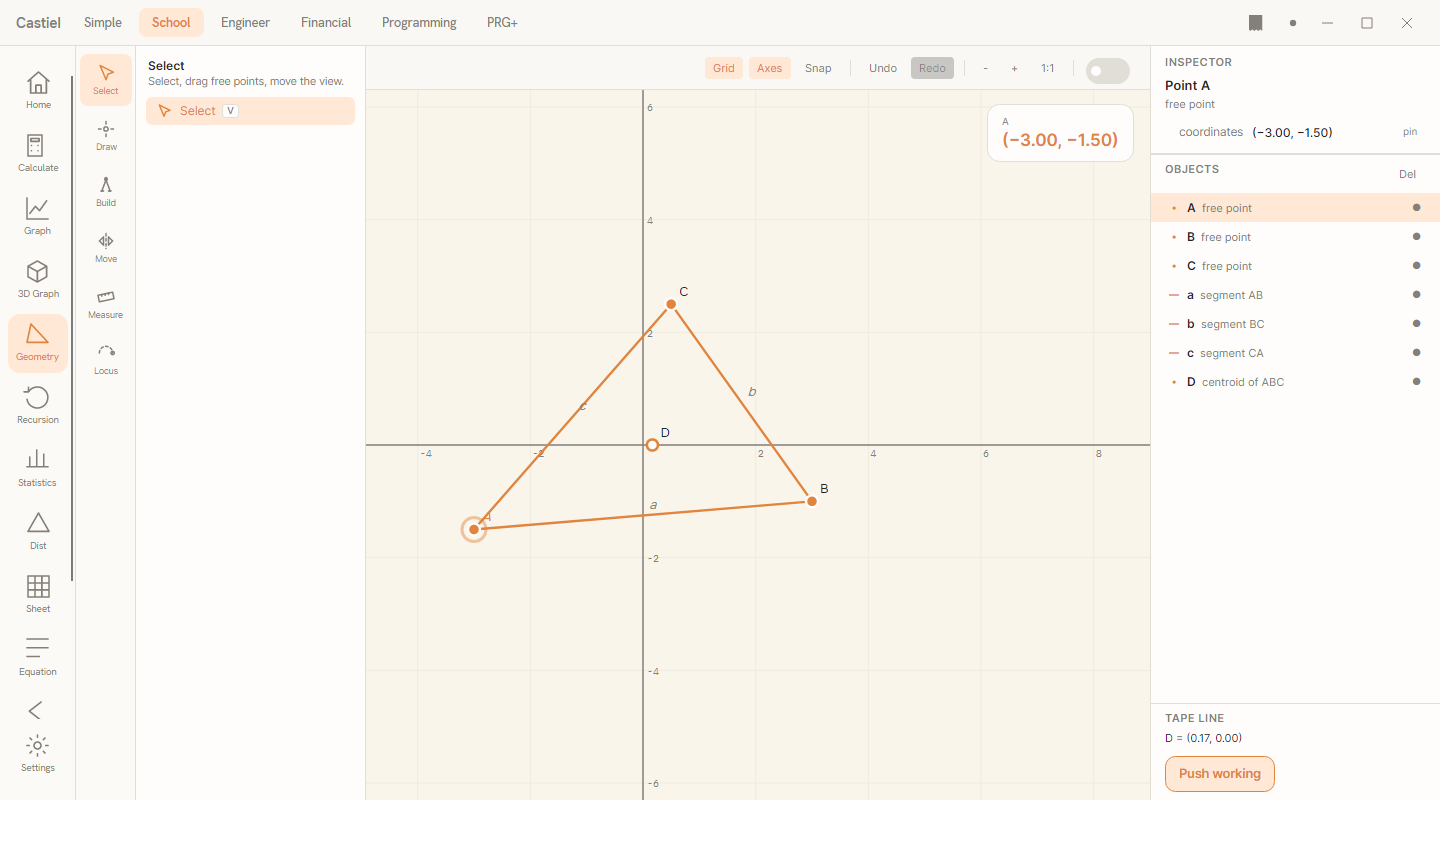The image size is (1440, 860).
Task: Collapse the sidebar with the left chevron
Action: [36, 710]
